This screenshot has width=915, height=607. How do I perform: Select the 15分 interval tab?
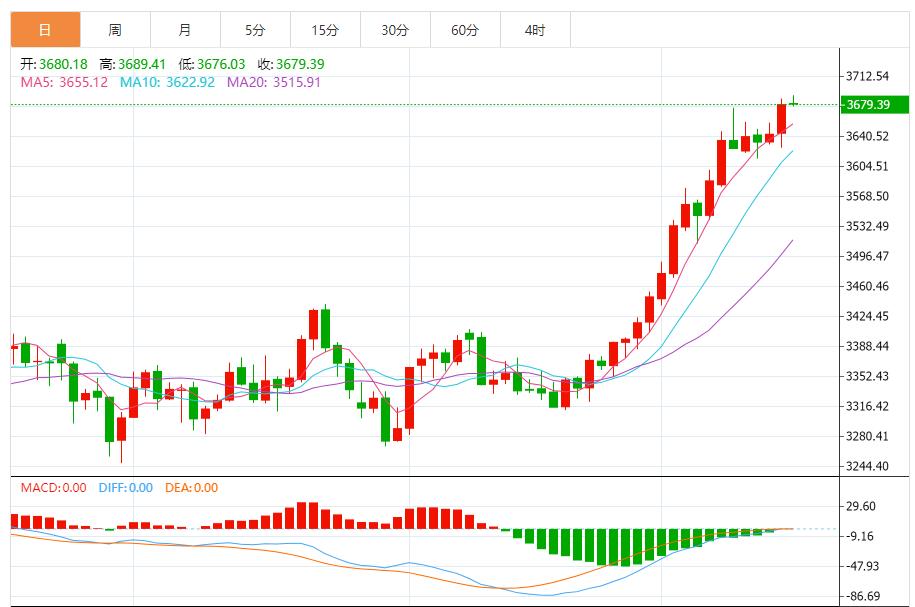point(325,30)
